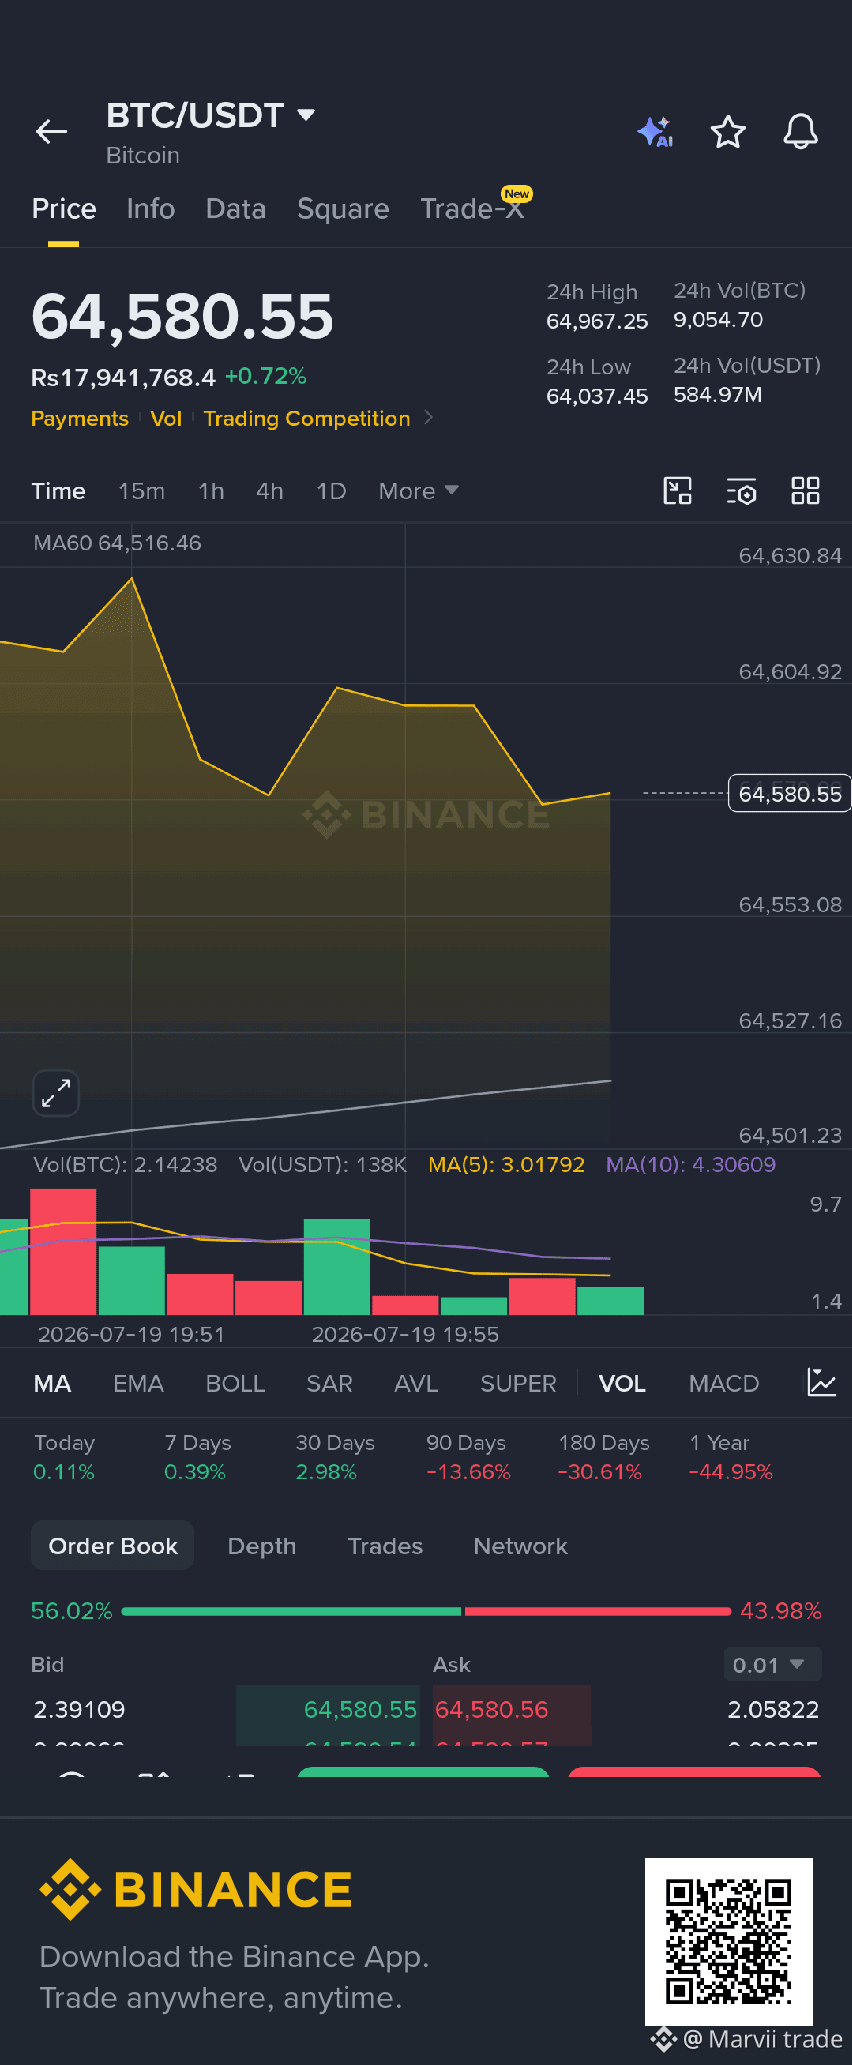Viewport: 852px width, 2065px height.
Task: Toggle the BOLL indicator
Action: 235,1383
